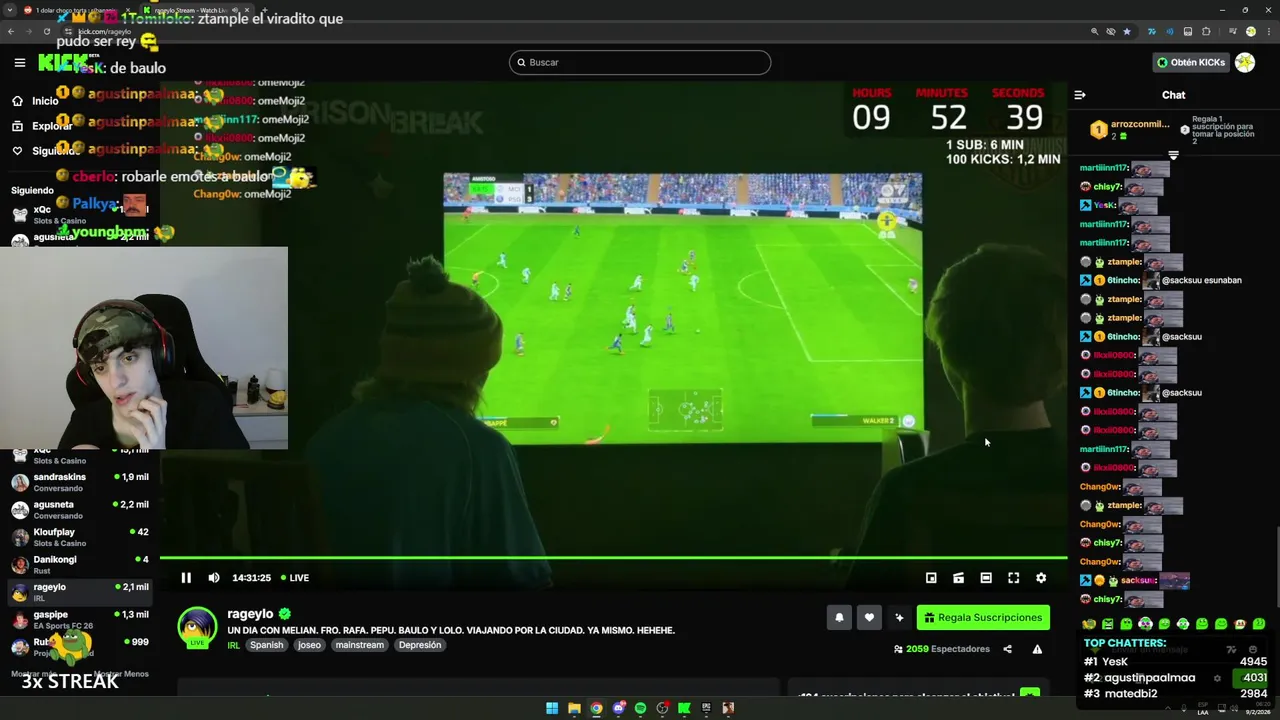Click Mostrar Menos in sidebar
Viewport: 1280px width, 720px height.
pos(121,674)
